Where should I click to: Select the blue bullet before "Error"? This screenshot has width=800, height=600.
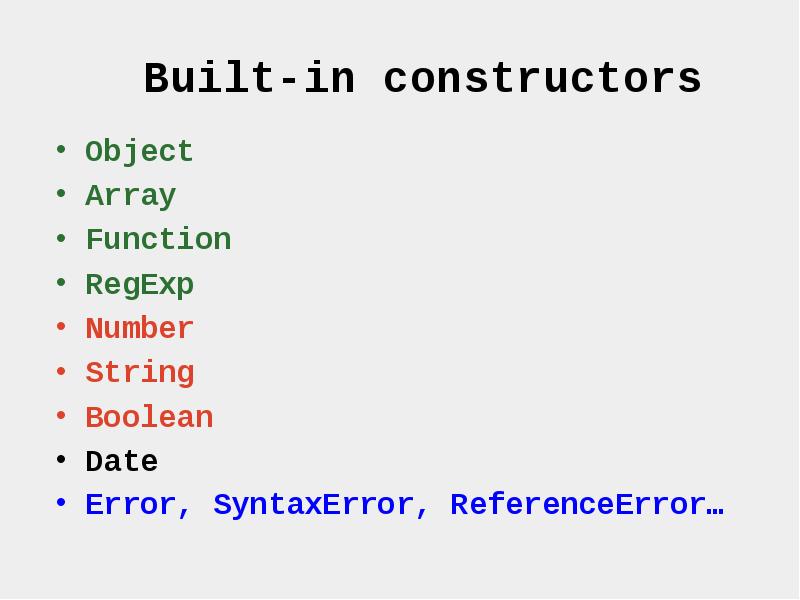pos(62,504)
